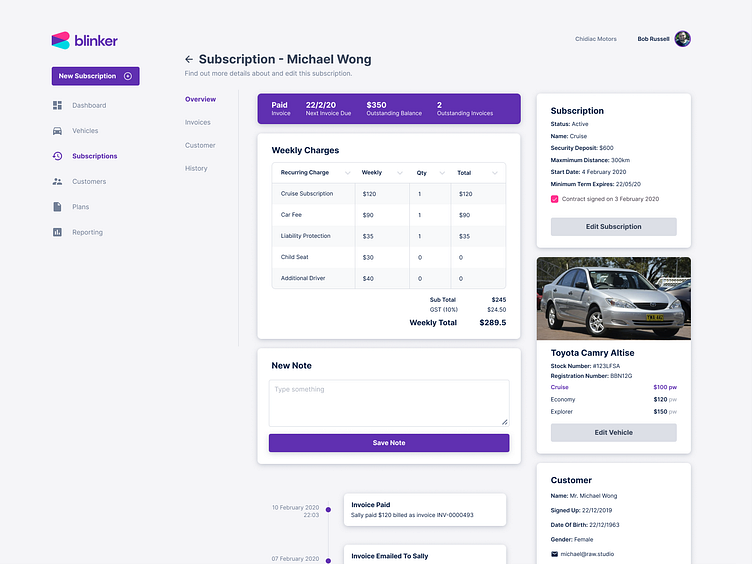The width and height of the screenshot is (752, 564).
Task: Click the Invoice Emailed To Sally card
Action: 425,554
